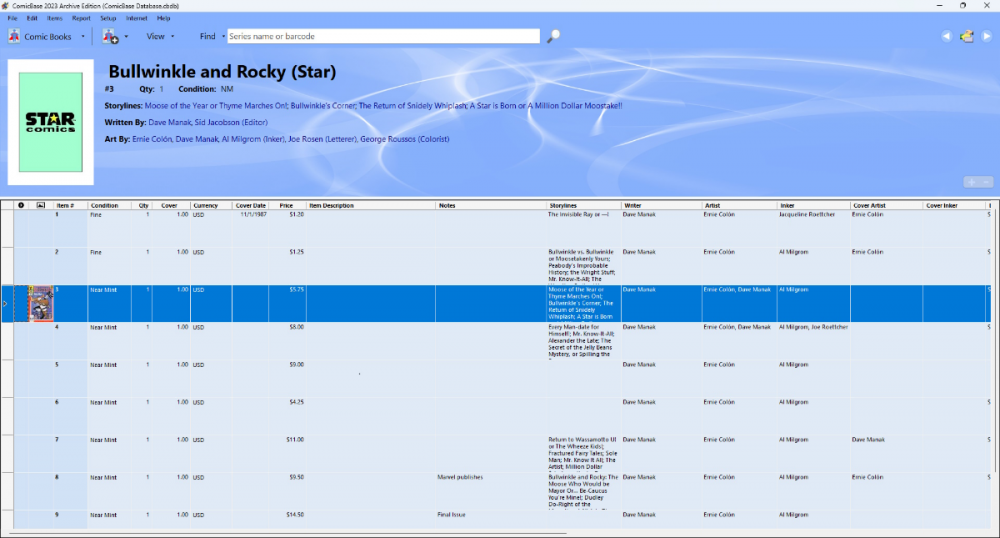Click the dot marker column header icon

point(21,205)
